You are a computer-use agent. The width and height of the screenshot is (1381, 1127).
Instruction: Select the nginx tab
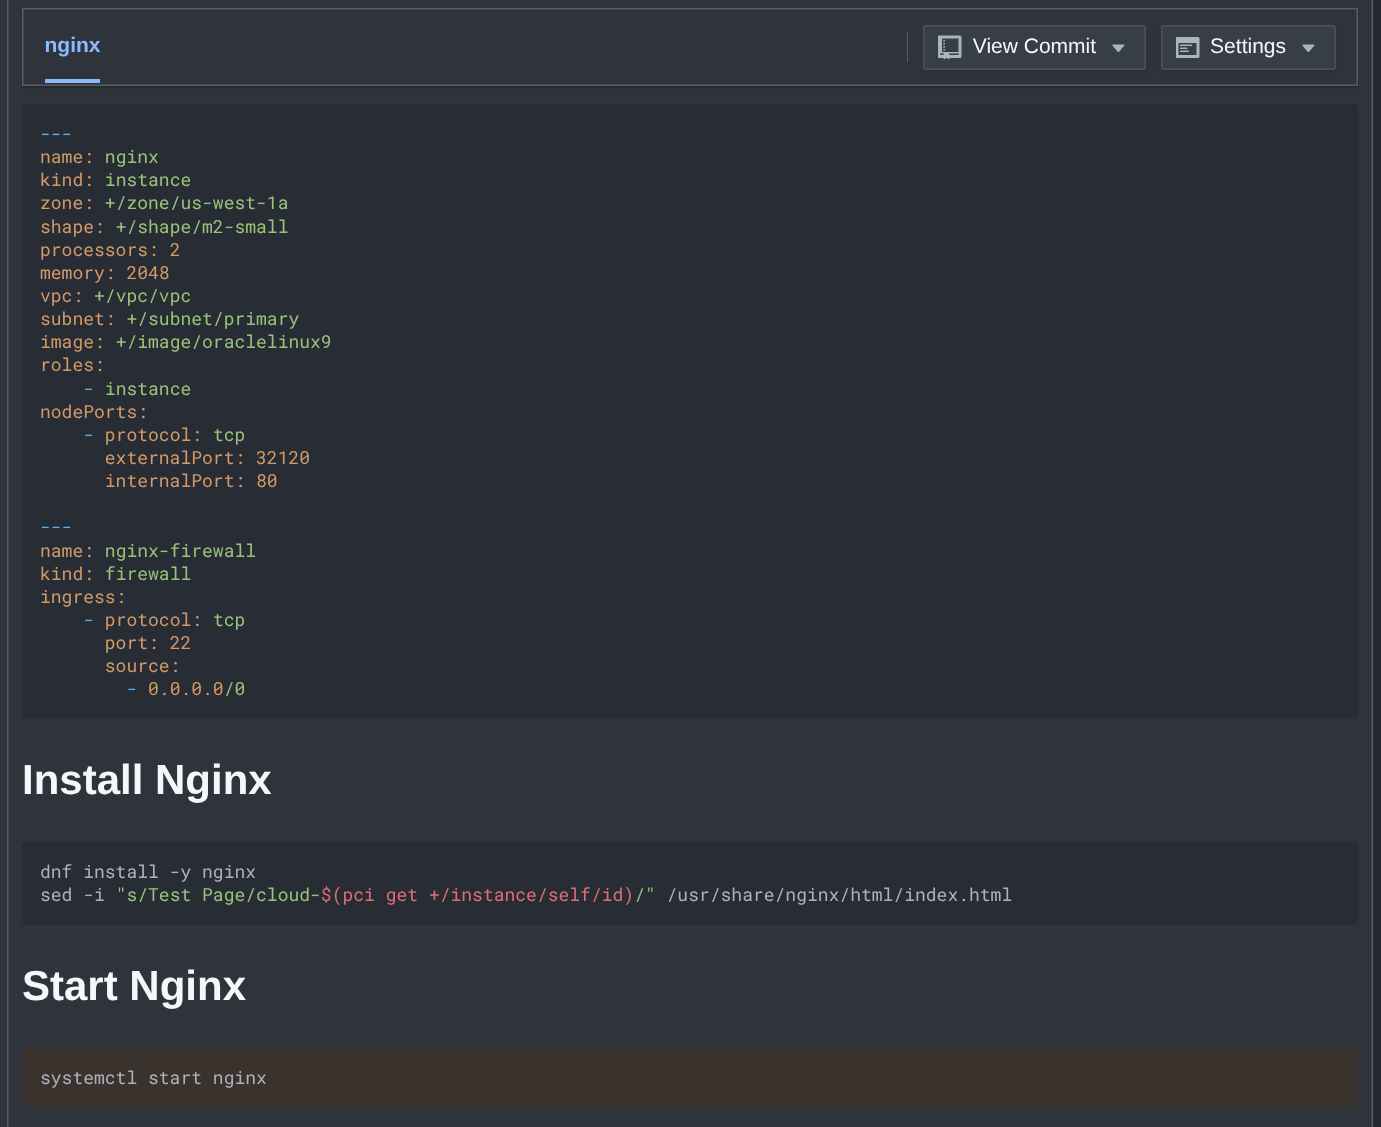coord(72,46)
